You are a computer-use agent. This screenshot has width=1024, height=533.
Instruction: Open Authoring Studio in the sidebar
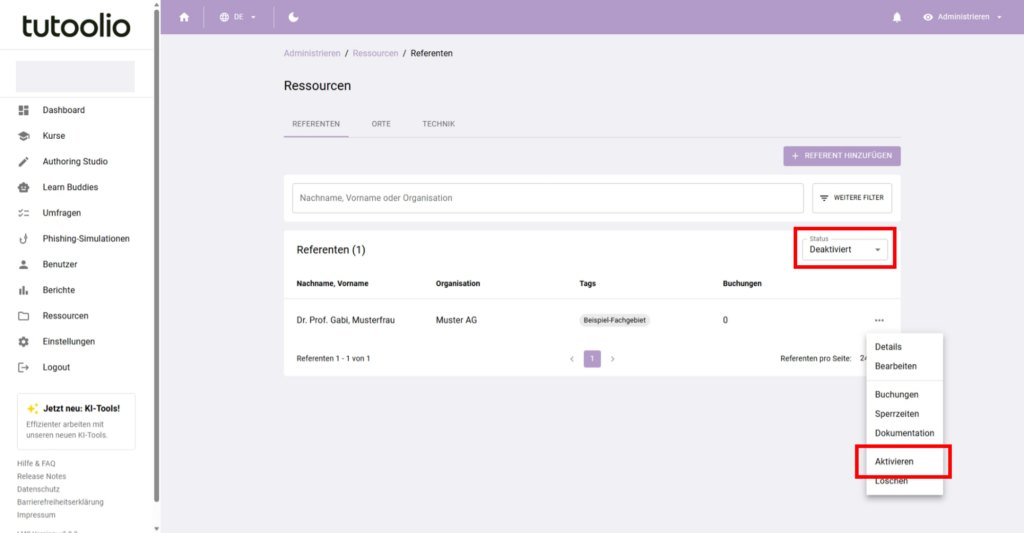click(x=76, y=161)
